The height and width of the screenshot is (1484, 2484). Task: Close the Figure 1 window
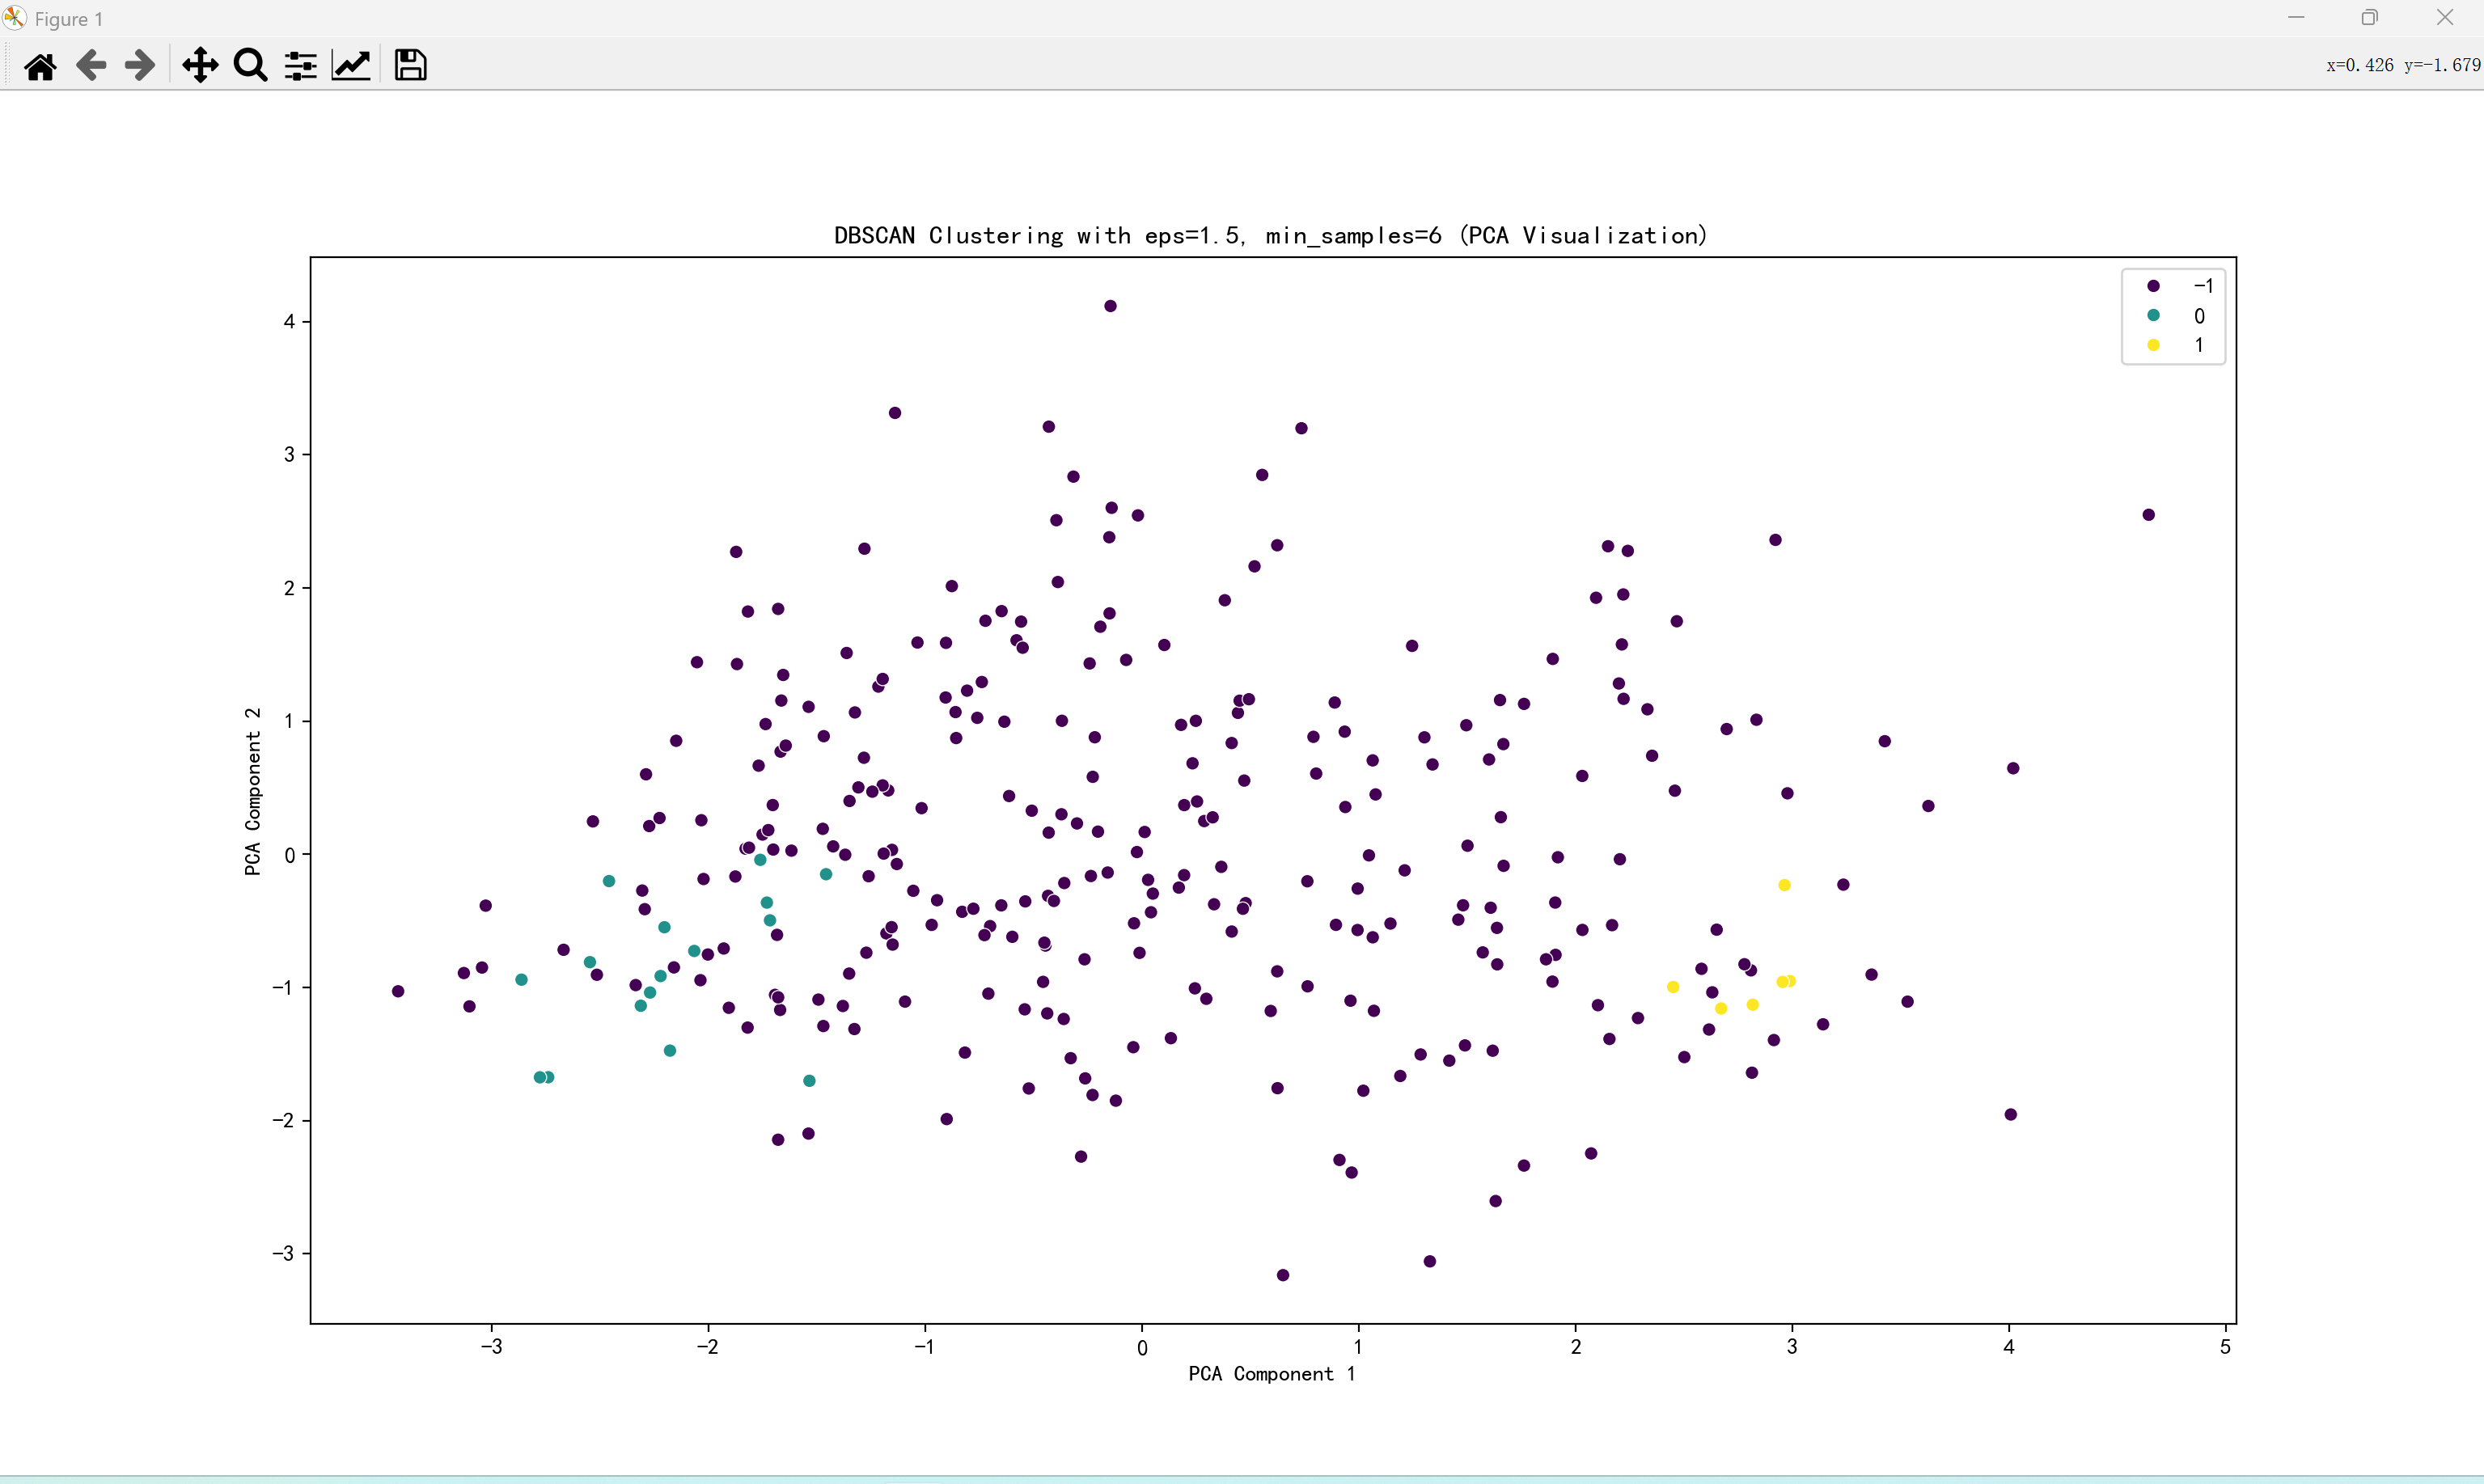[x=2445, y=18]
